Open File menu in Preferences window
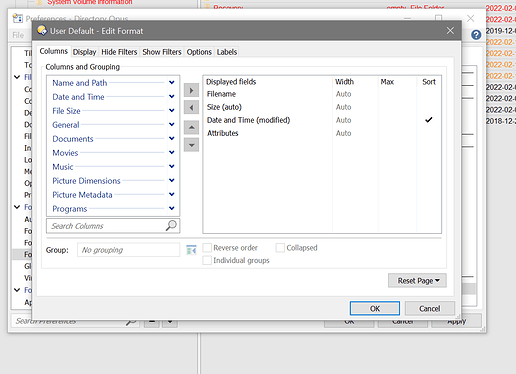This screenshot has width=516, height=374. click(x=18, y=35)
